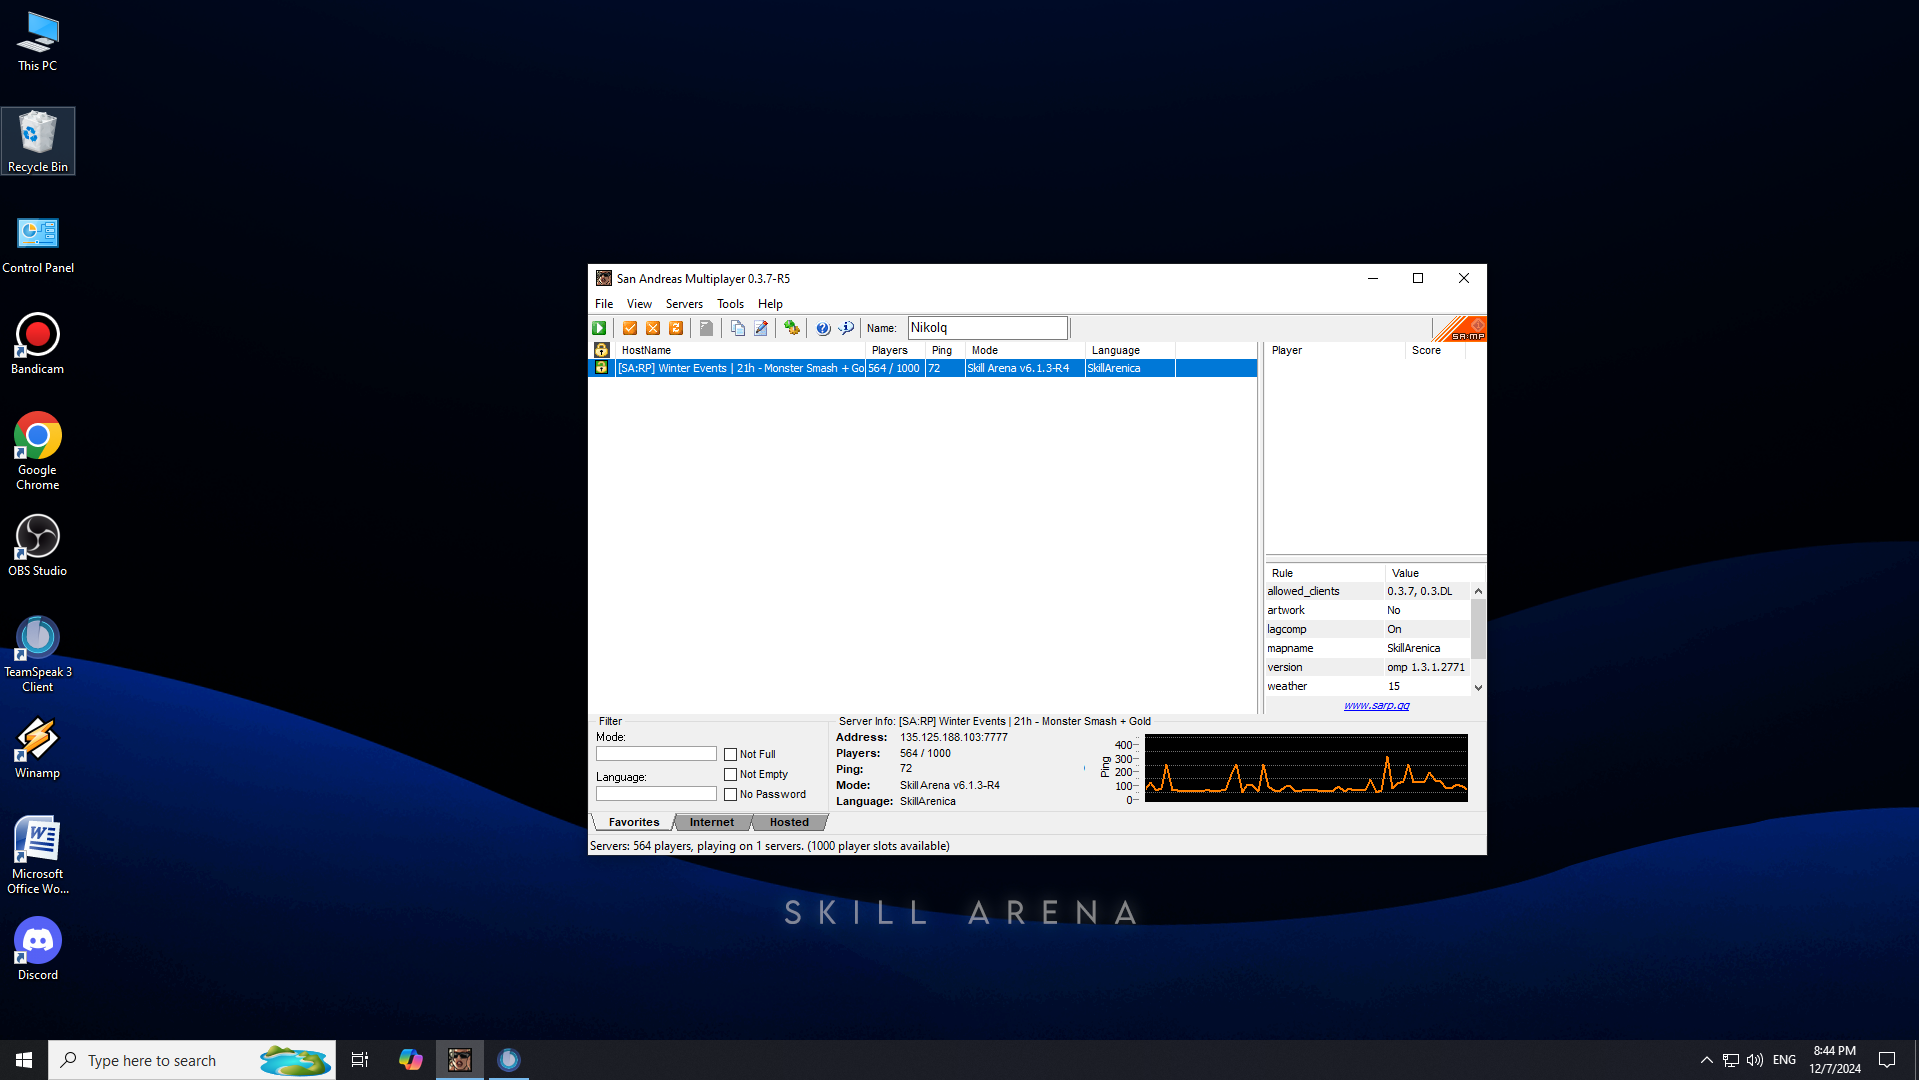Select the SA:RP Winter Events server row
Screen dimensions: 1919x1080
(x=922, y=368)
